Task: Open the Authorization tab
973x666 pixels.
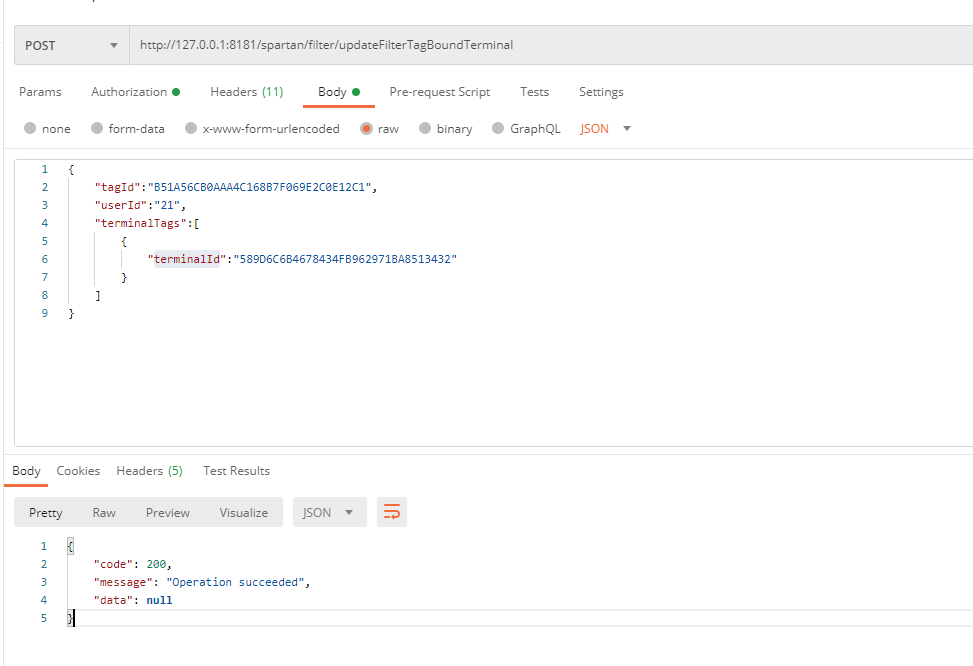Action: [135, 92]
